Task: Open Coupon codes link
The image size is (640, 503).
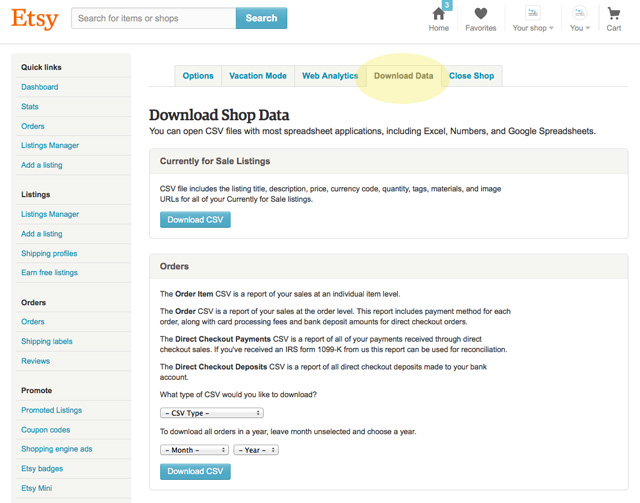Action: point(46,430)
